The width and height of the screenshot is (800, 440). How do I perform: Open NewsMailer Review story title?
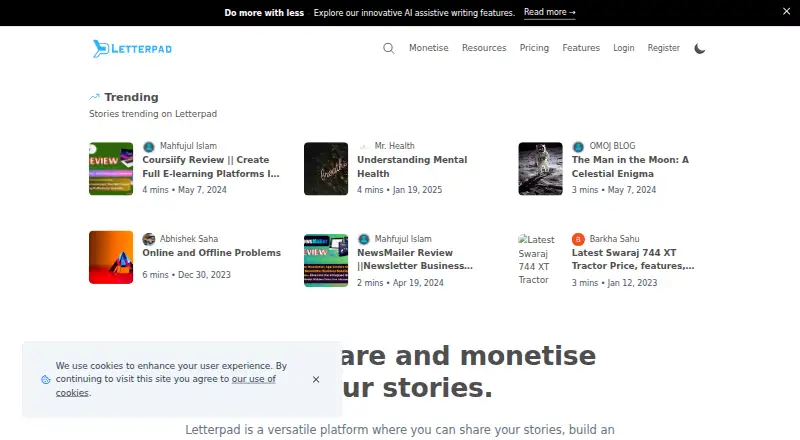tap(415, 259)
